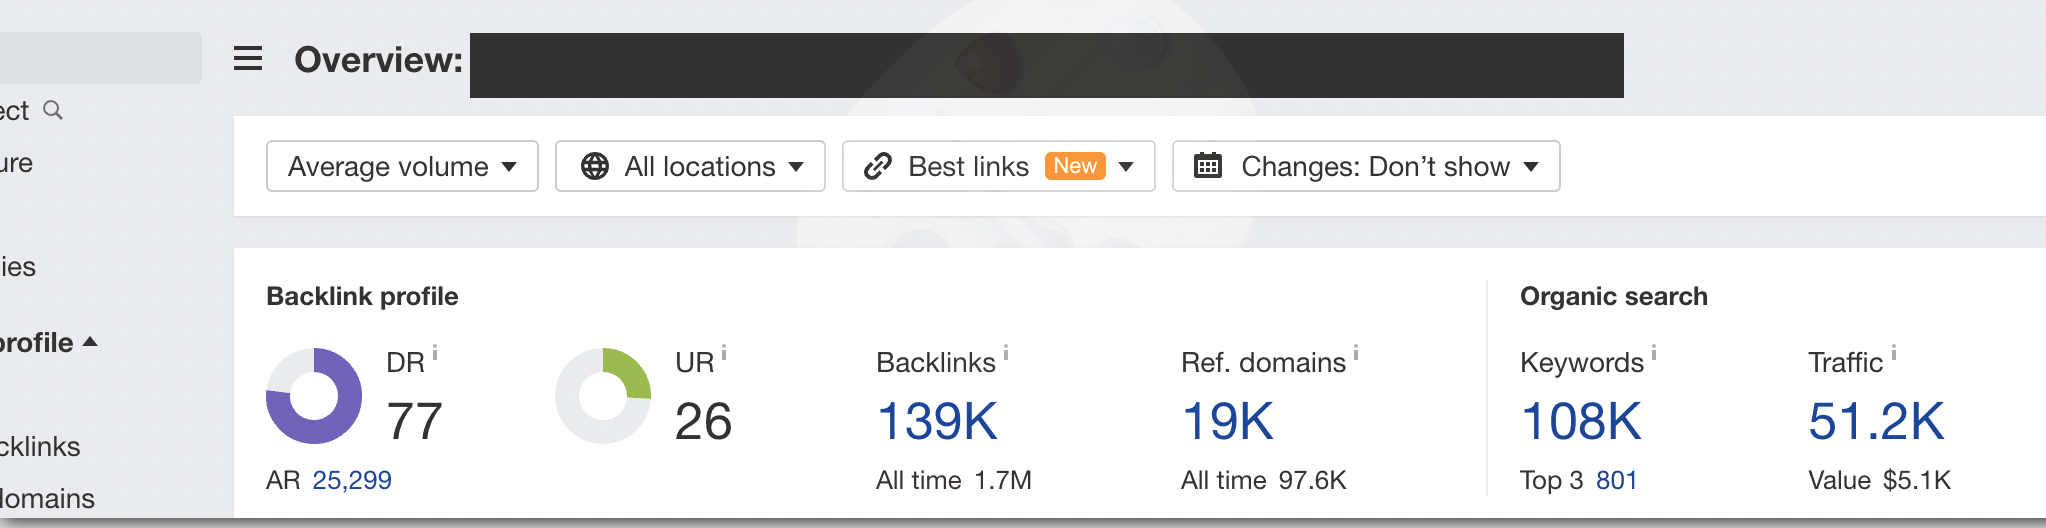Collapse the profile section arrow in sidebar
The image size is (2046, 528).
(90, 342)
